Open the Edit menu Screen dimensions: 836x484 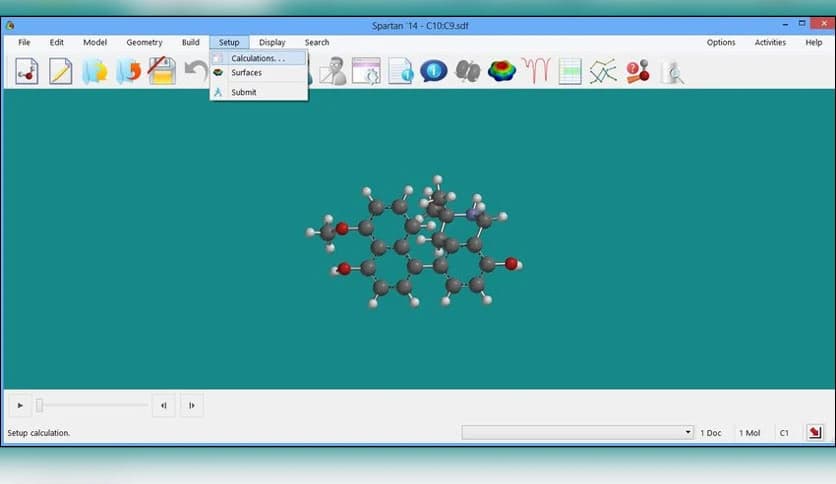point(57,42)
